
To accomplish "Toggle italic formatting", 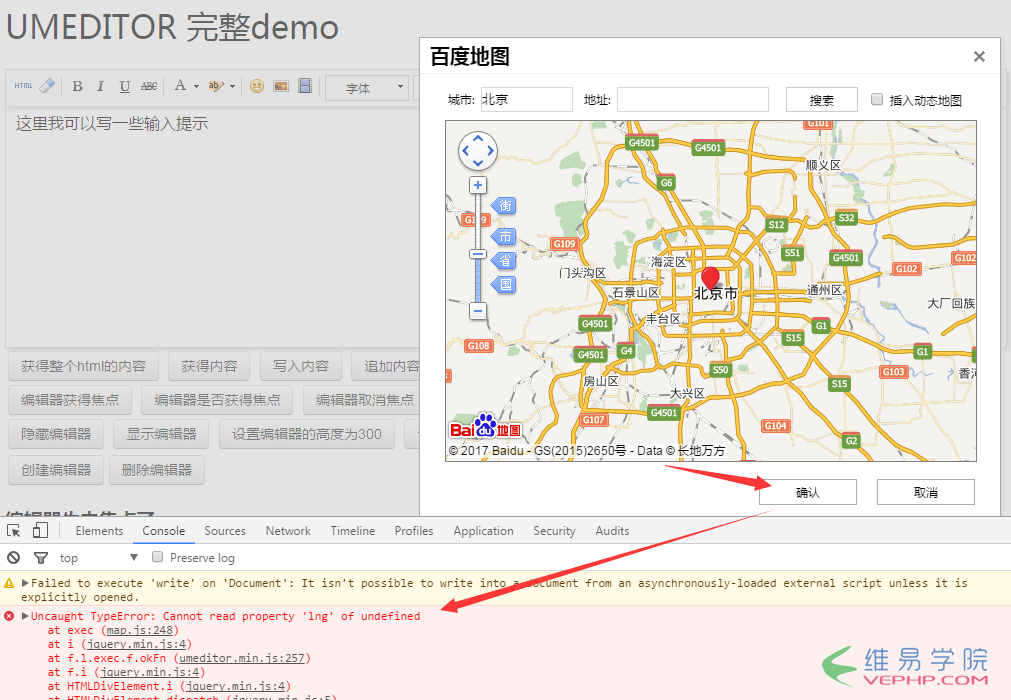I will [101, 86].
